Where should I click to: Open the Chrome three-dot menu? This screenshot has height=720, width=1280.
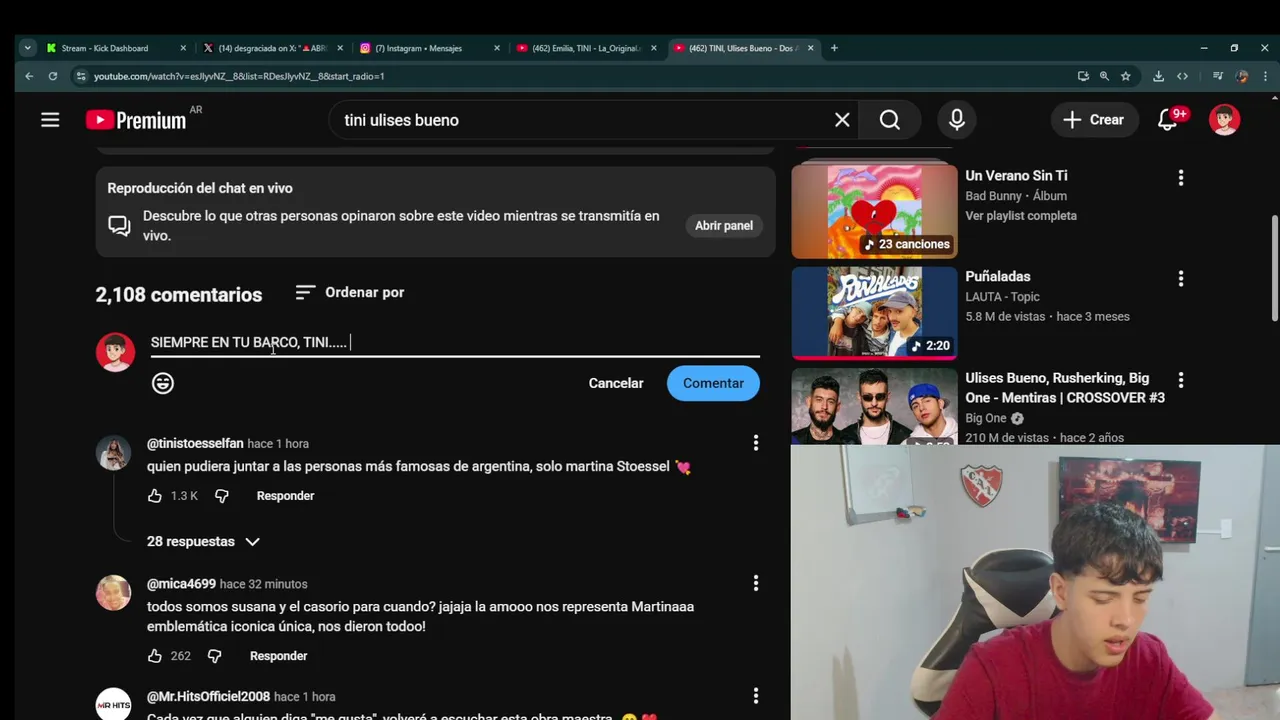point(1266,76)
